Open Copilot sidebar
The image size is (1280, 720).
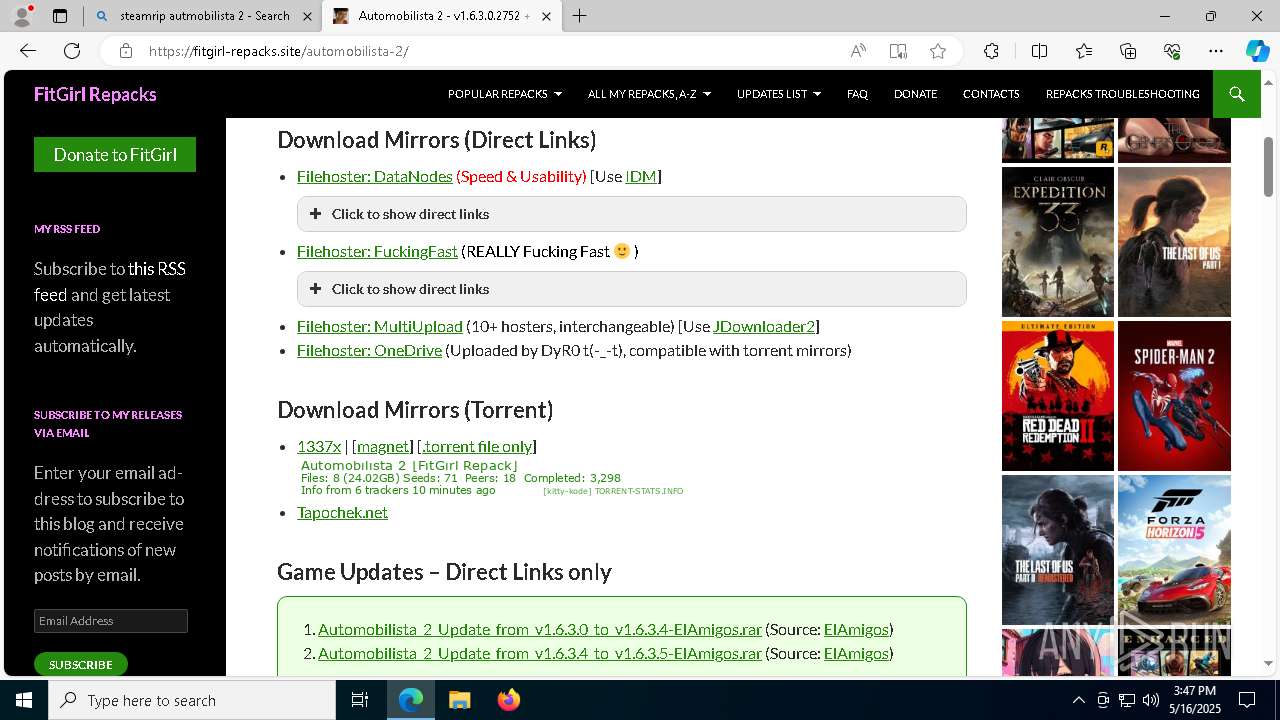1257,51
